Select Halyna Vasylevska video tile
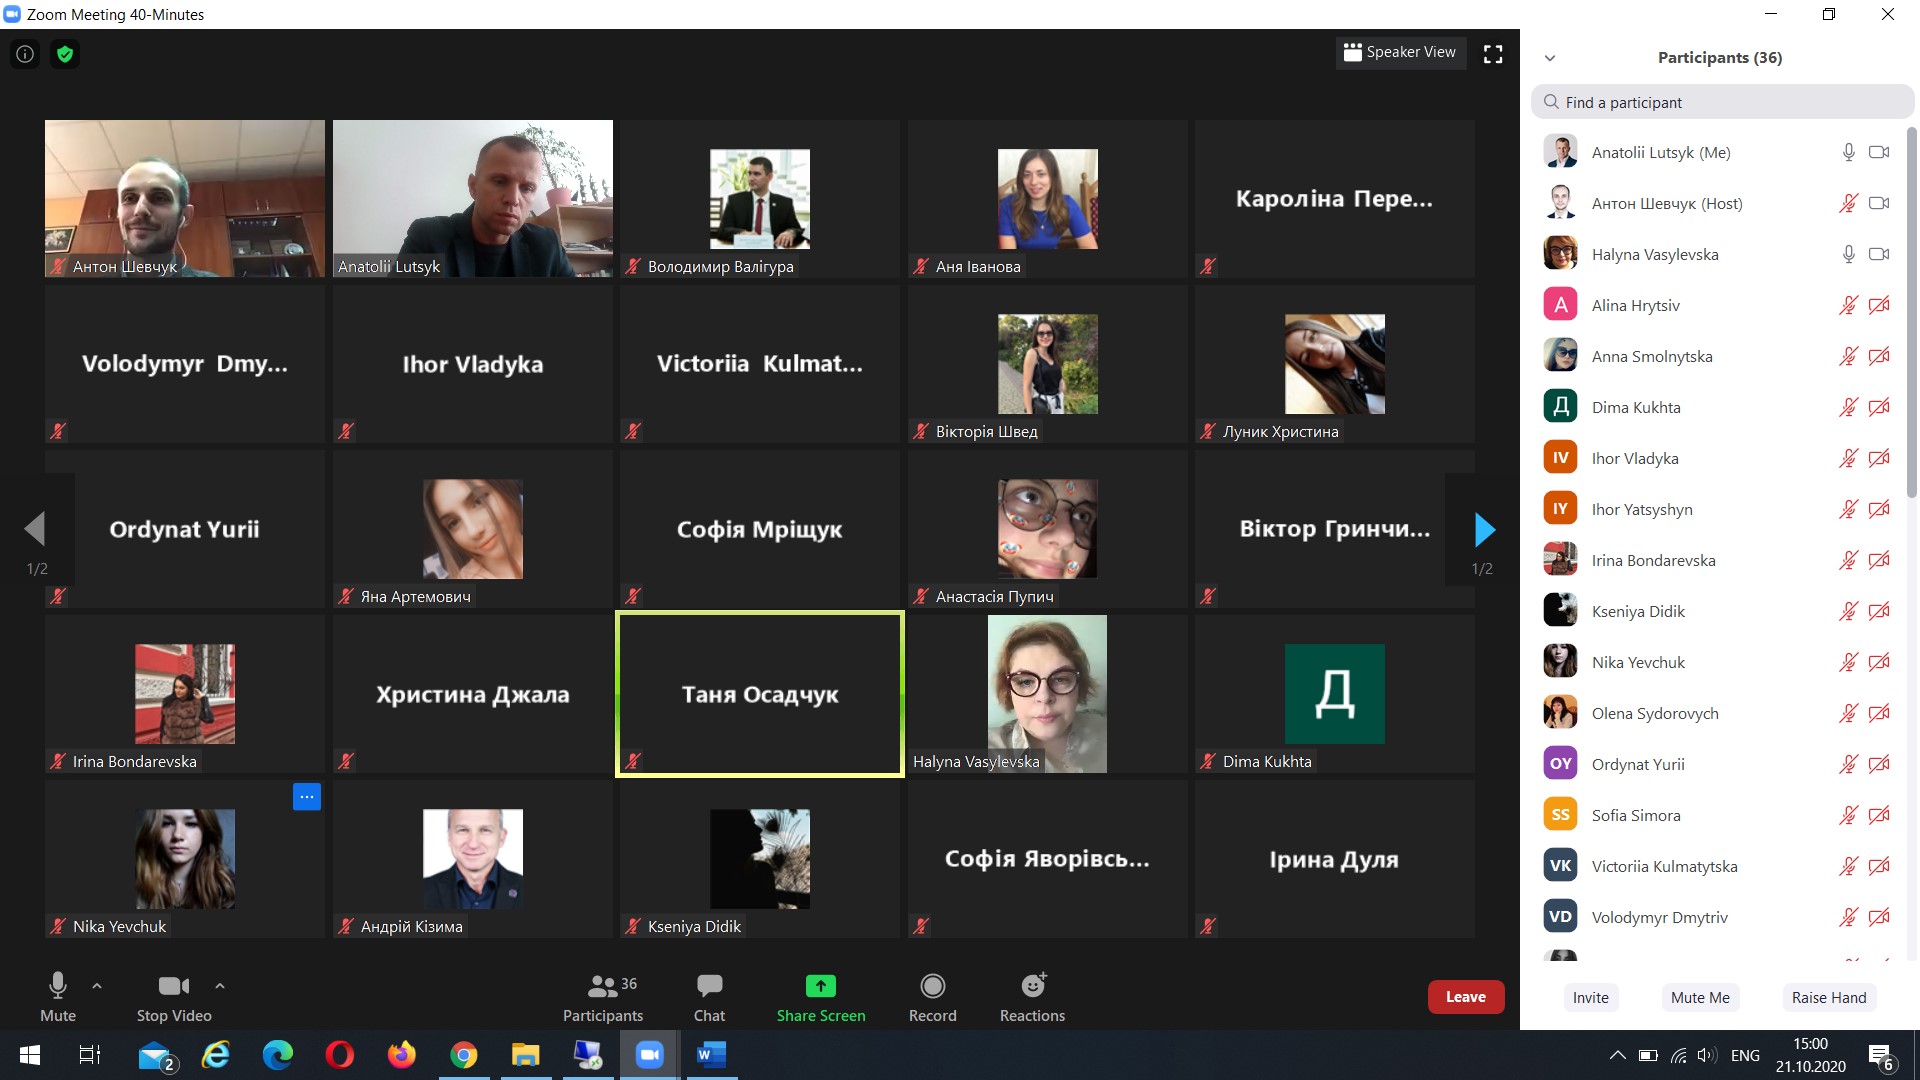This screenshot has height=1080, width=1920. (x=1047, y=694)
